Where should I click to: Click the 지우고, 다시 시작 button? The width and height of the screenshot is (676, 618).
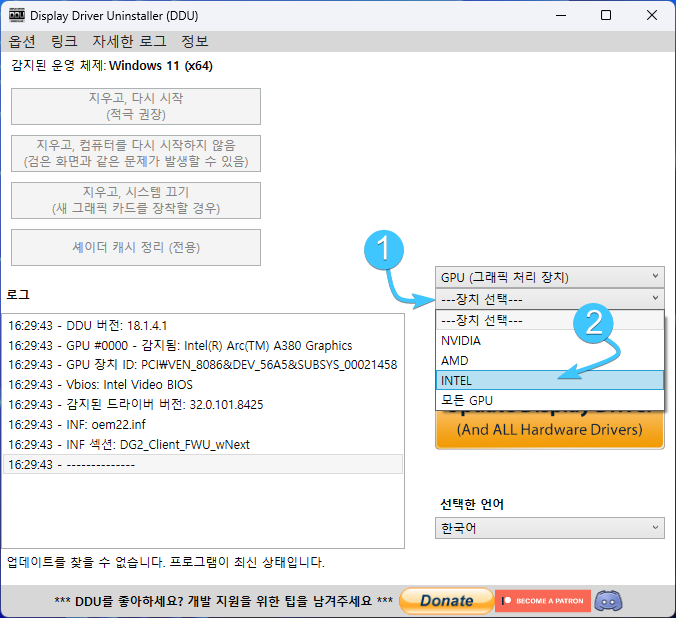pos(136,106)
